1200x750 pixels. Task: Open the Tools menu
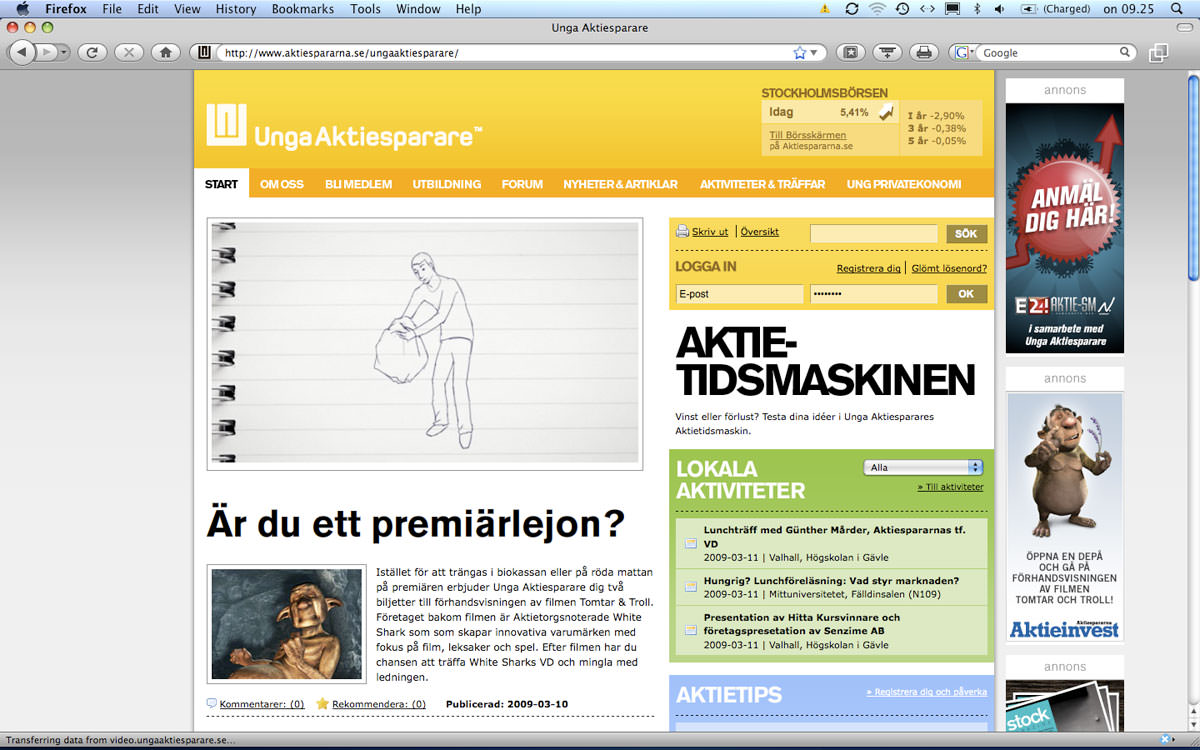tap(365, 9)
